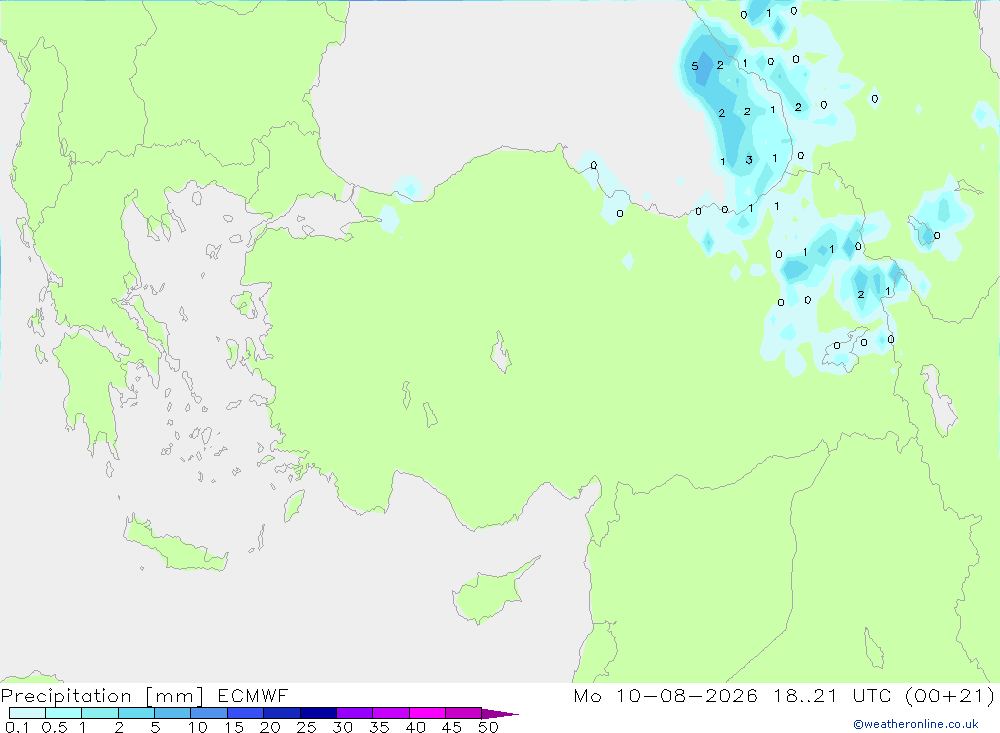
Task: Click the island of Crete on the map
Action: pos(175,545)
